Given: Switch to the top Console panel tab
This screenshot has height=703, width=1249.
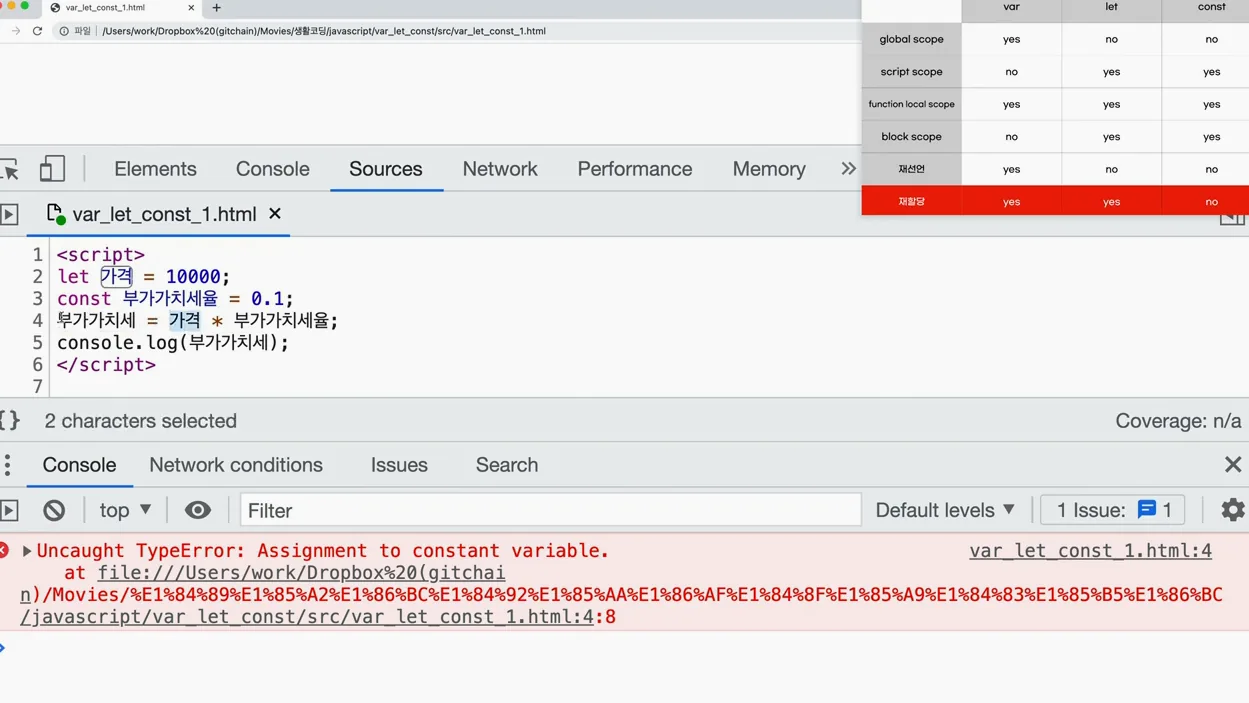Looking at the screenshot, I should click(272, 169).
